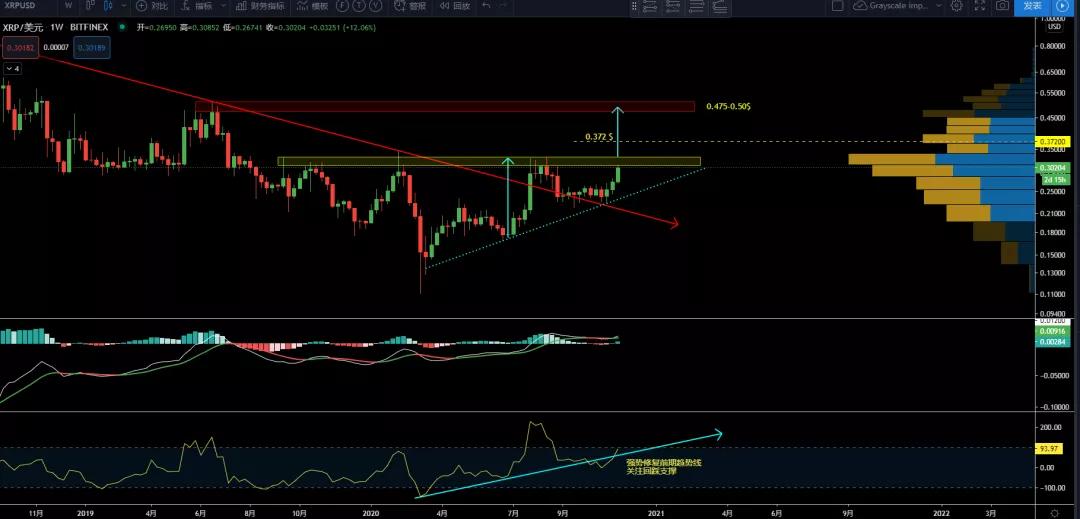Click the red sell price 0.30182 button
1080x519 pixels.
pos(21,47)
